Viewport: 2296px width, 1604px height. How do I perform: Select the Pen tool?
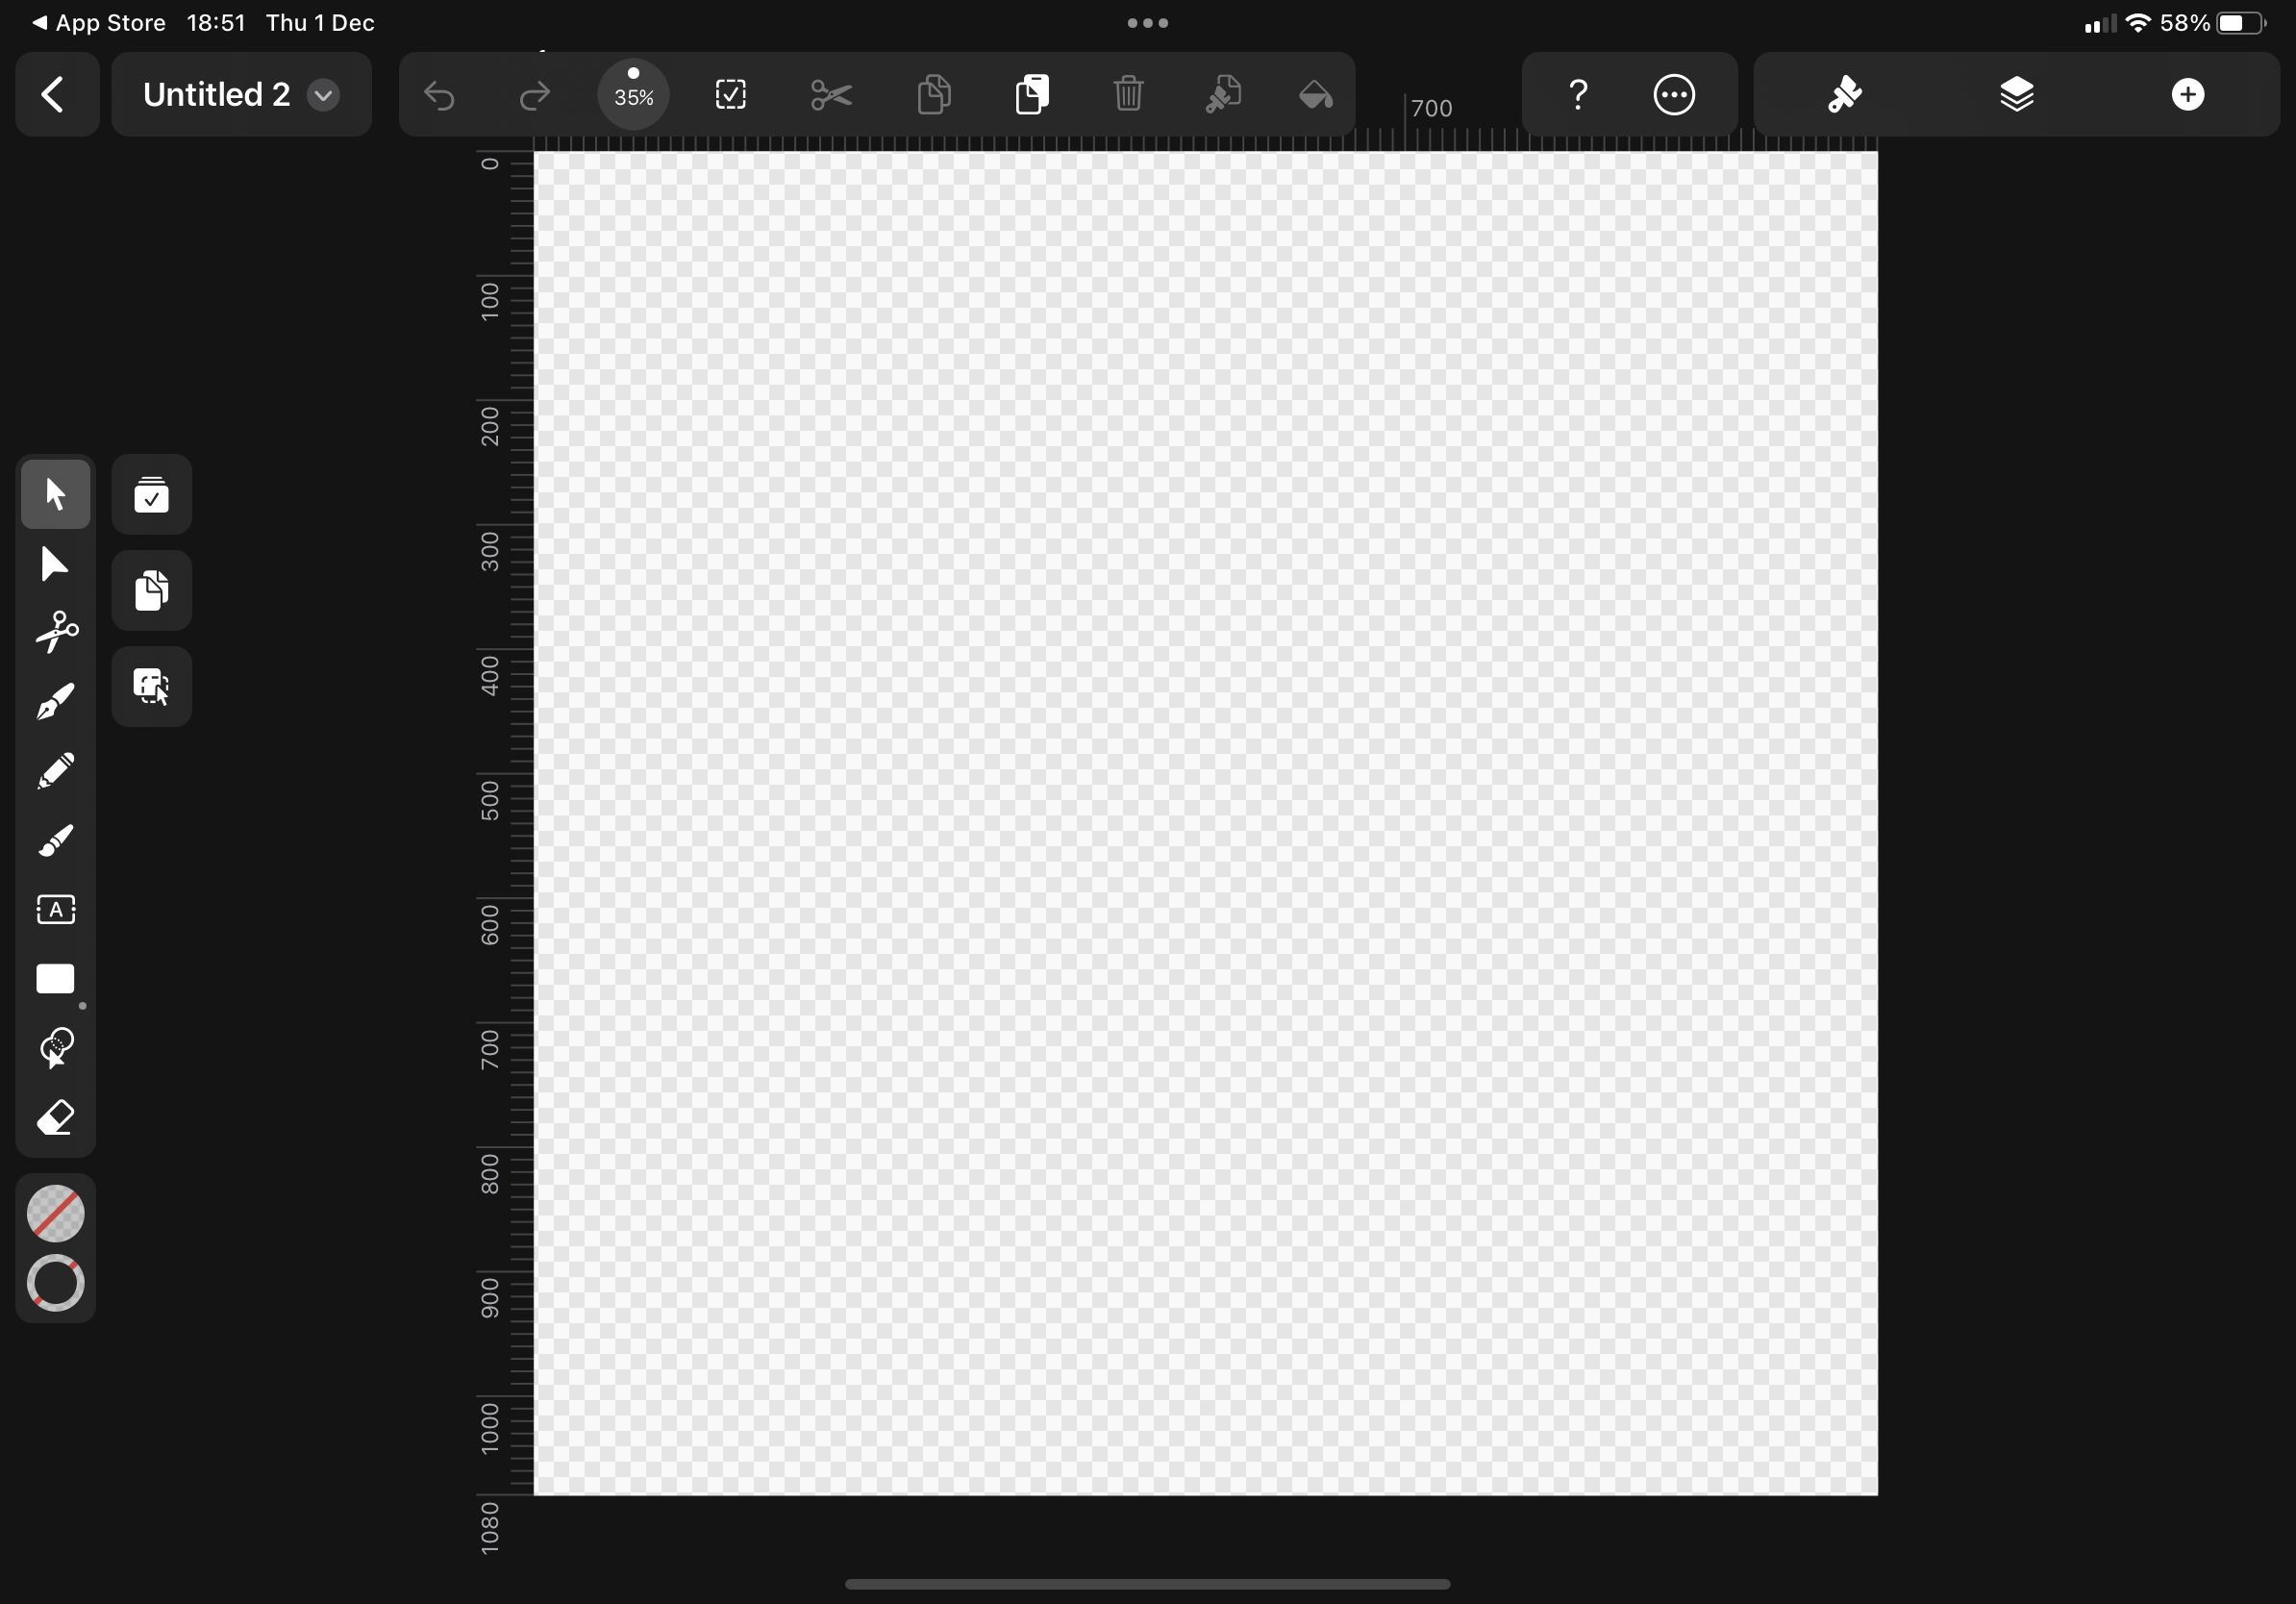tap(56, 702)
